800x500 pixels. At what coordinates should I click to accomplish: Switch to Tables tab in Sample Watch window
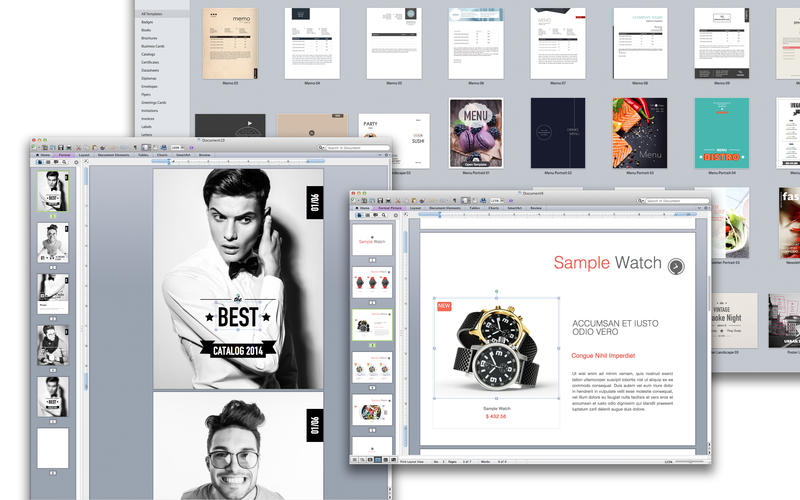point(475,208)
